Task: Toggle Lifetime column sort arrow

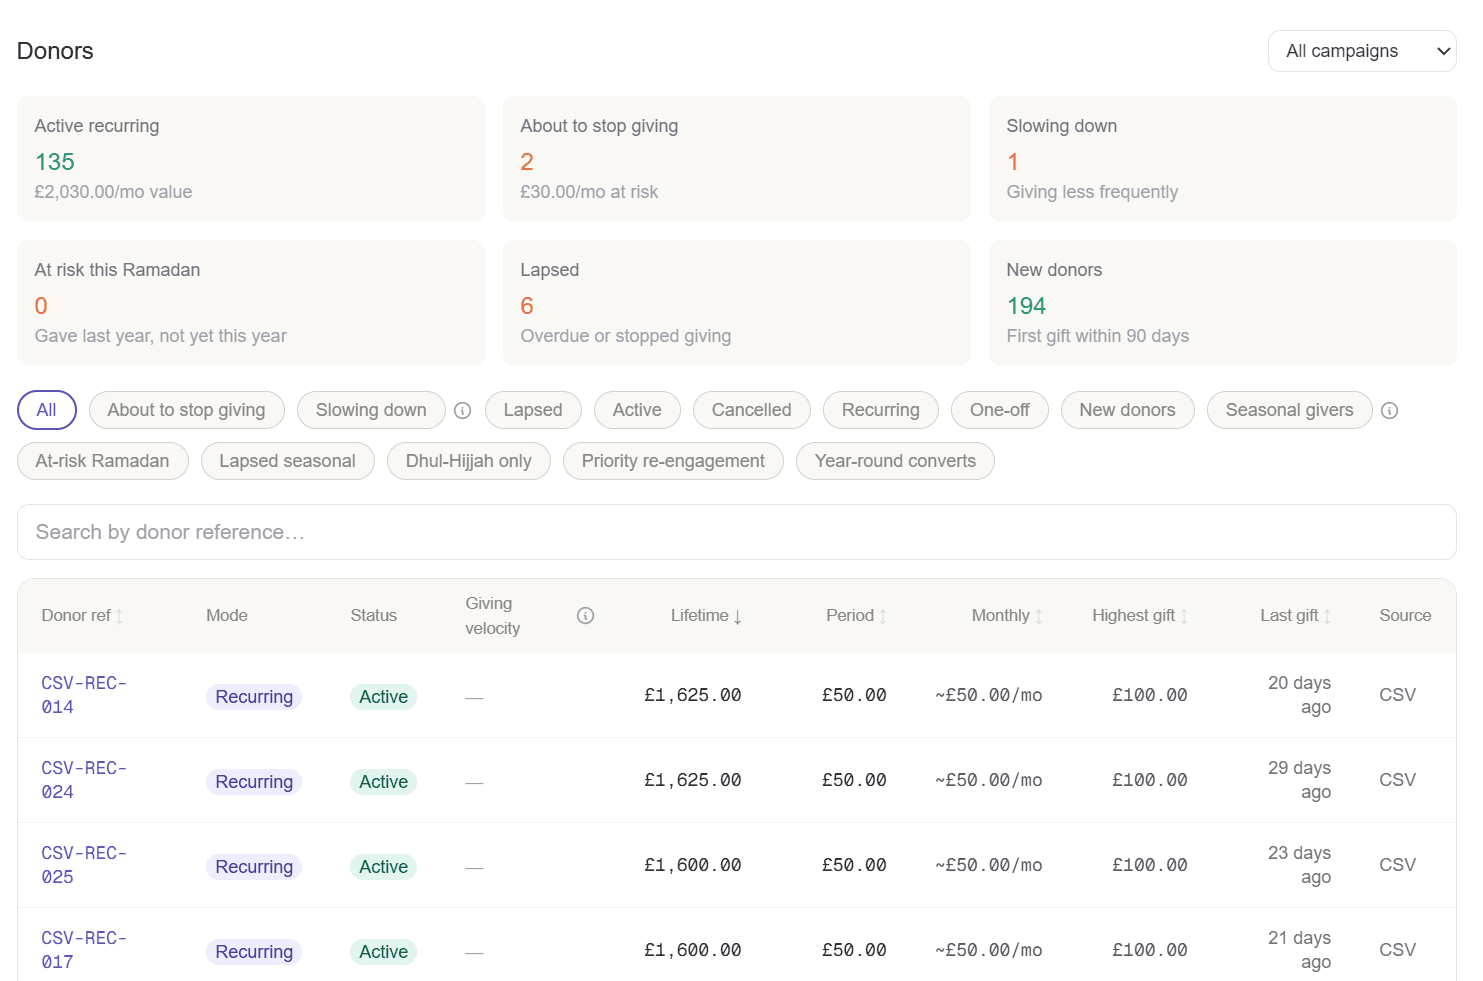Action: (x=737, y=616)
